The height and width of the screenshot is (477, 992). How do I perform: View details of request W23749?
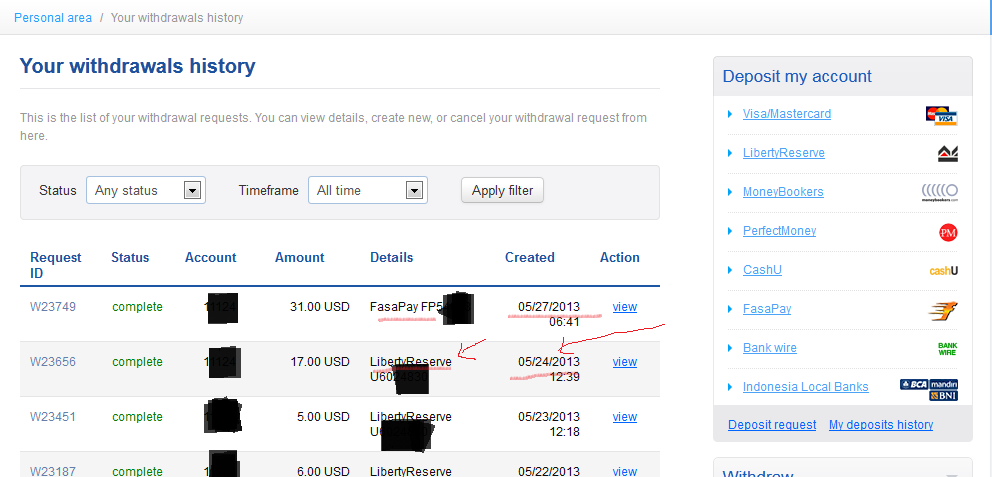(624, 307)
